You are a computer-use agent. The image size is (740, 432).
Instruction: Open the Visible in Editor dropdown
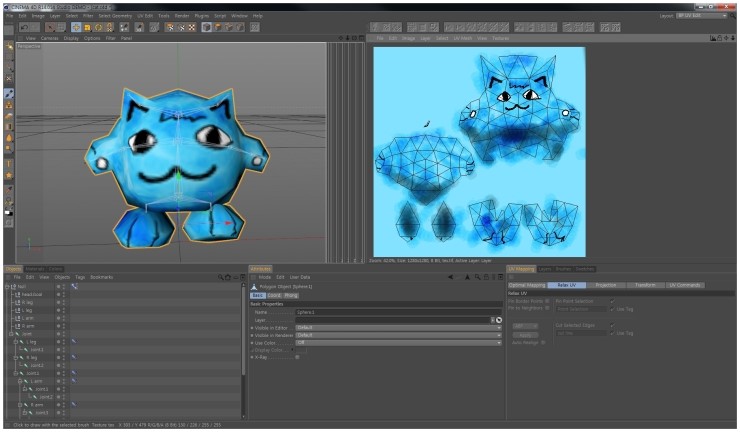tap(398, 328)
